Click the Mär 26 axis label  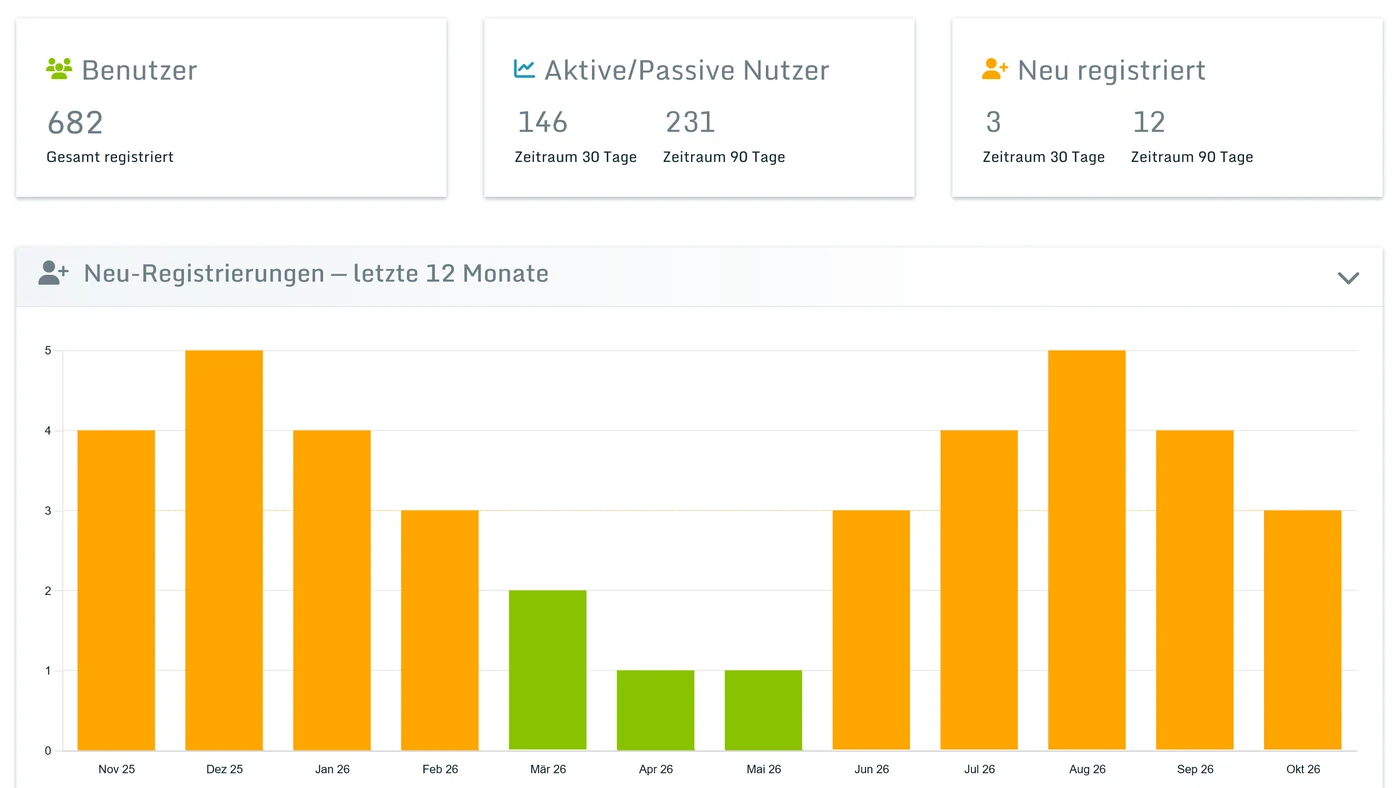coord(548,769)
